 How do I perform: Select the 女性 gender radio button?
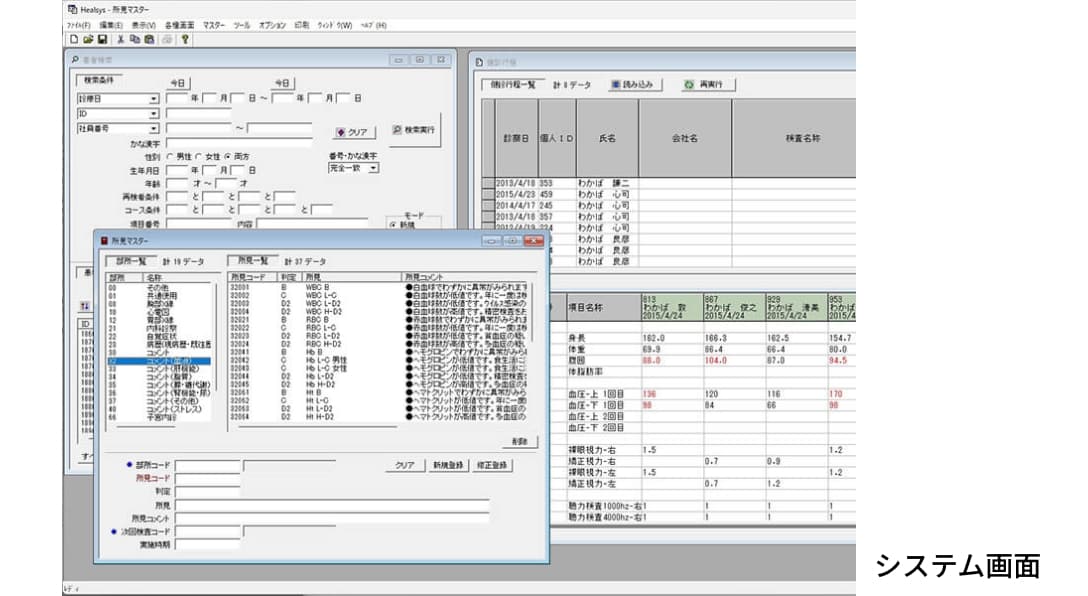199,157
